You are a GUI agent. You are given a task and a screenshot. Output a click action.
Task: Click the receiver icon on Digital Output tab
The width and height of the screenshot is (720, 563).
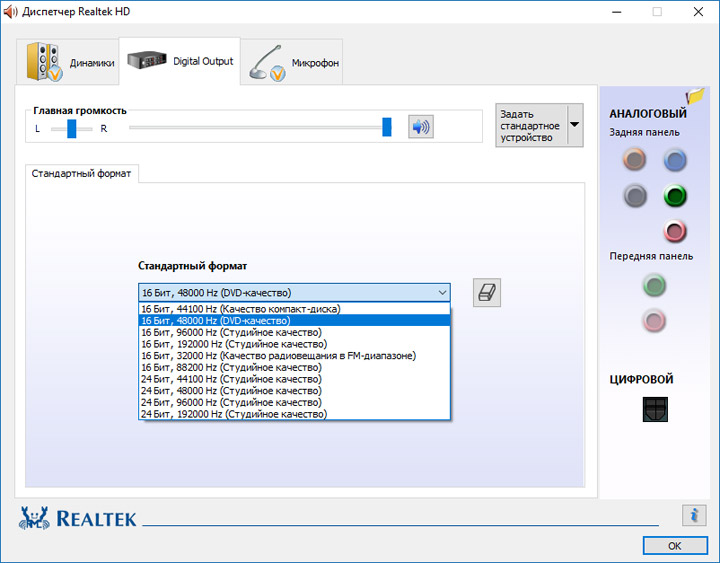[x=147, y=60]
